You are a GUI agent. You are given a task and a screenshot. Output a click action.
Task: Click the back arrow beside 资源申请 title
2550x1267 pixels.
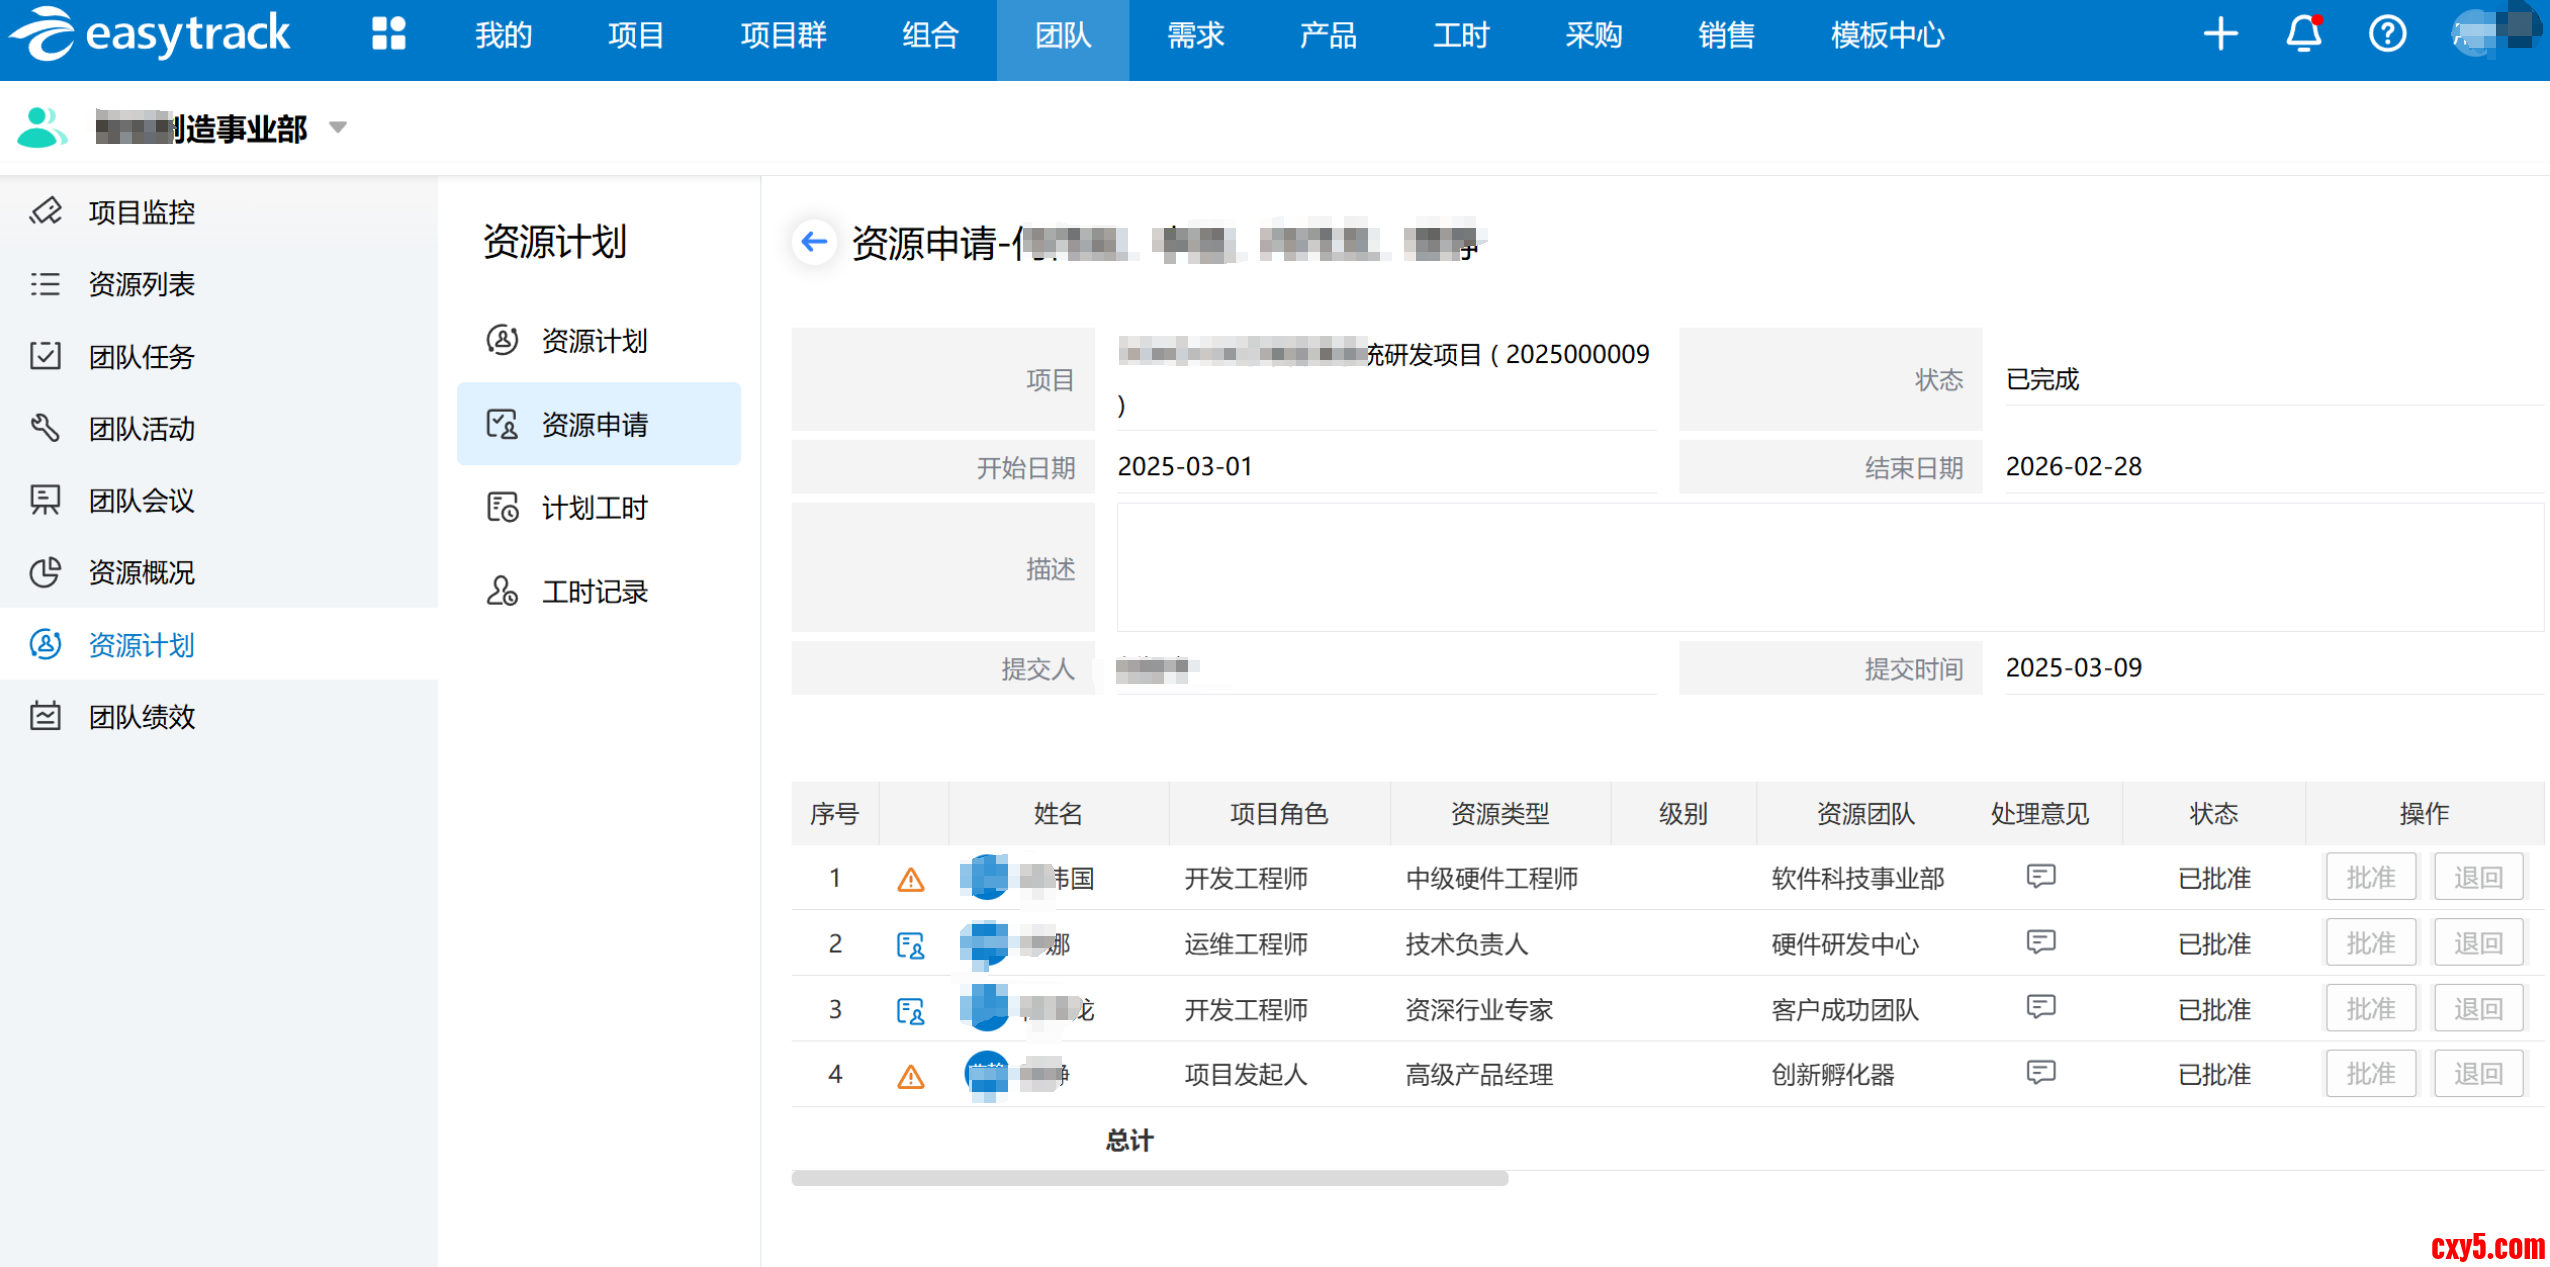pyautogui.click(x=814, y=241)
